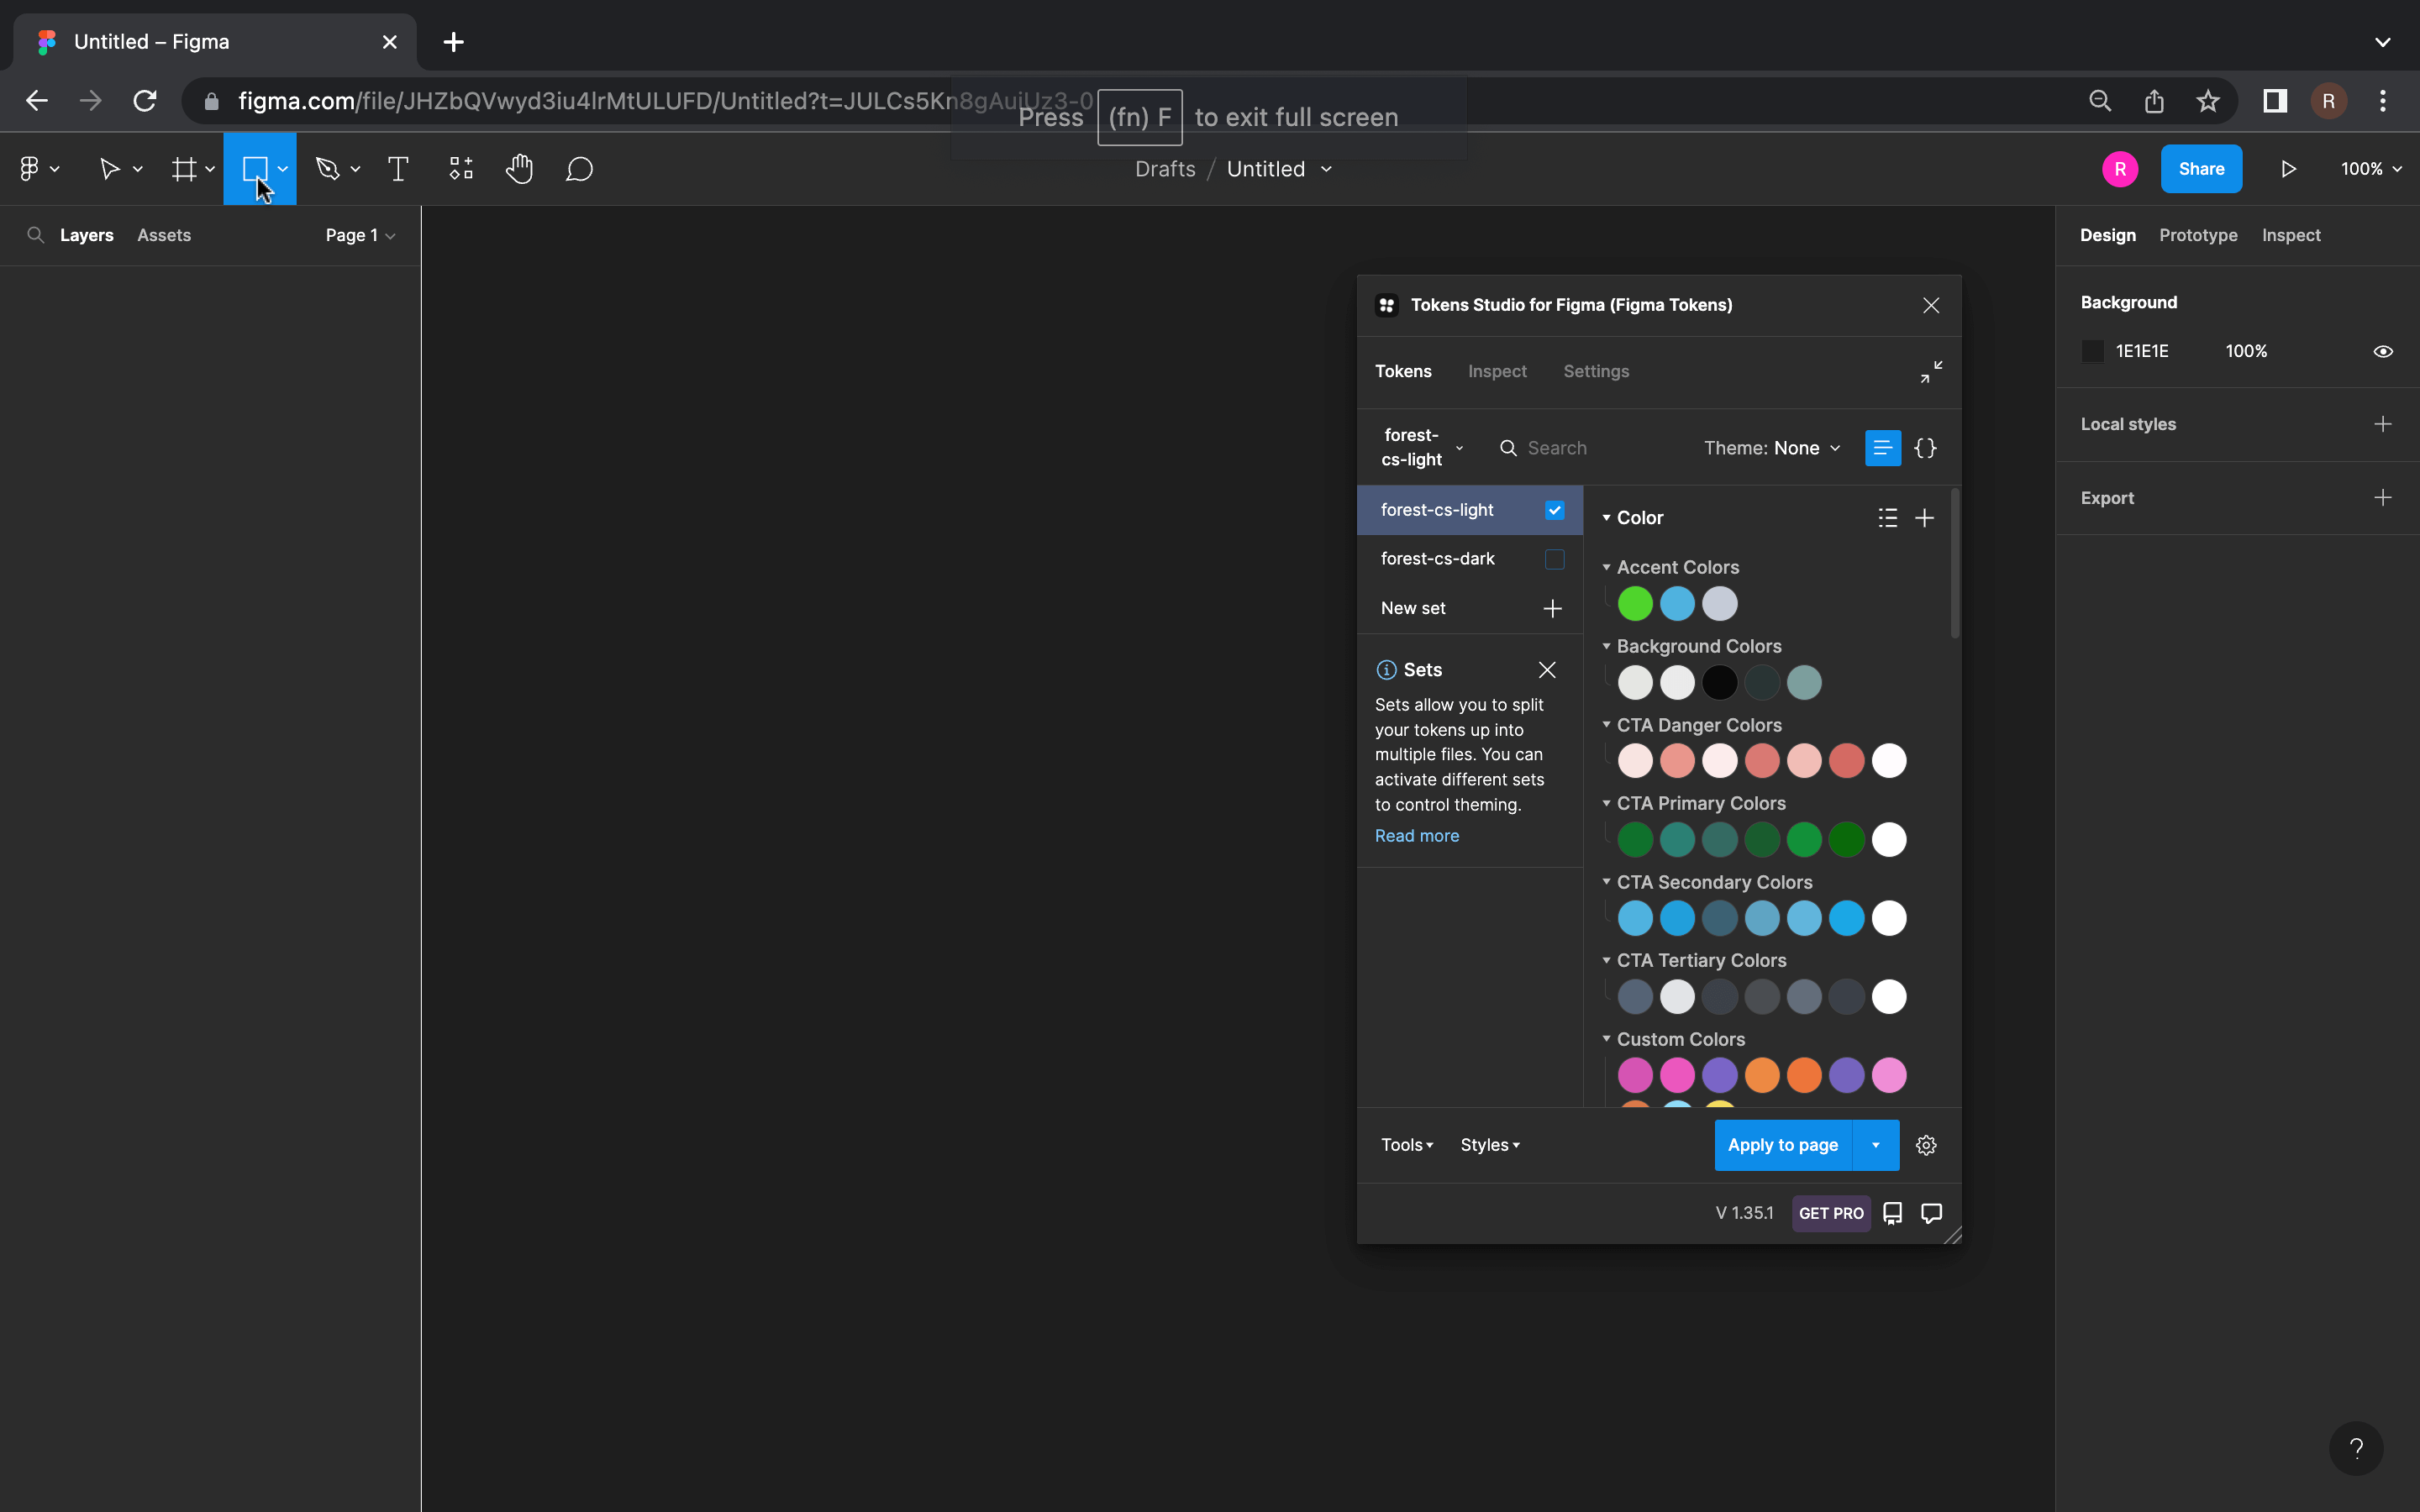Open the Figma main menu icon
This screenshot has width=2420, height=1512.
click(30, 169)
